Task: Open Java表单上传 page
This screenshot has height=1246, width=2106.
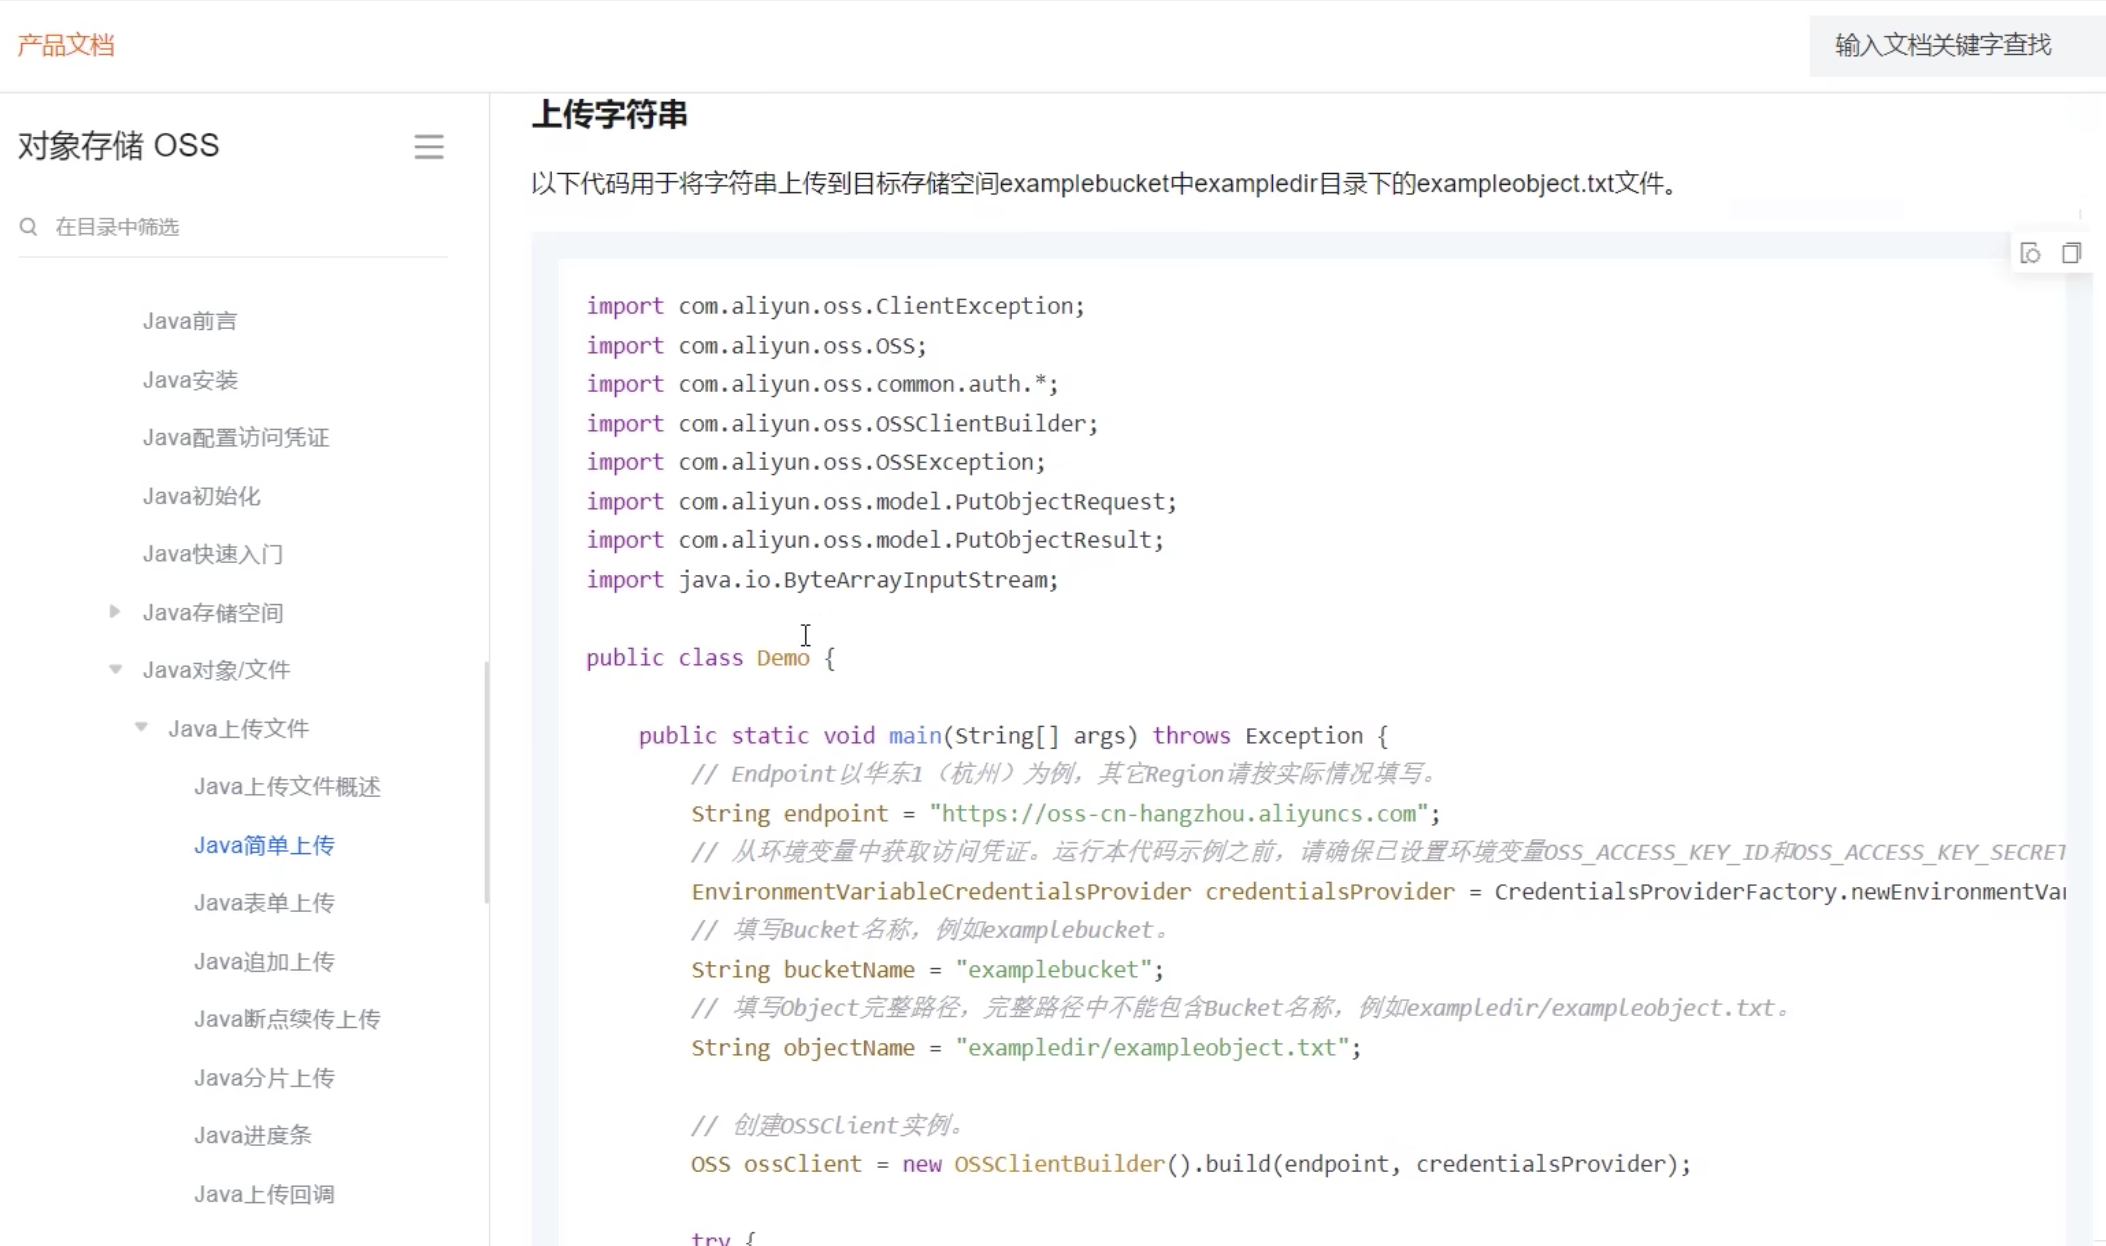Action: (x=264, y=903)
